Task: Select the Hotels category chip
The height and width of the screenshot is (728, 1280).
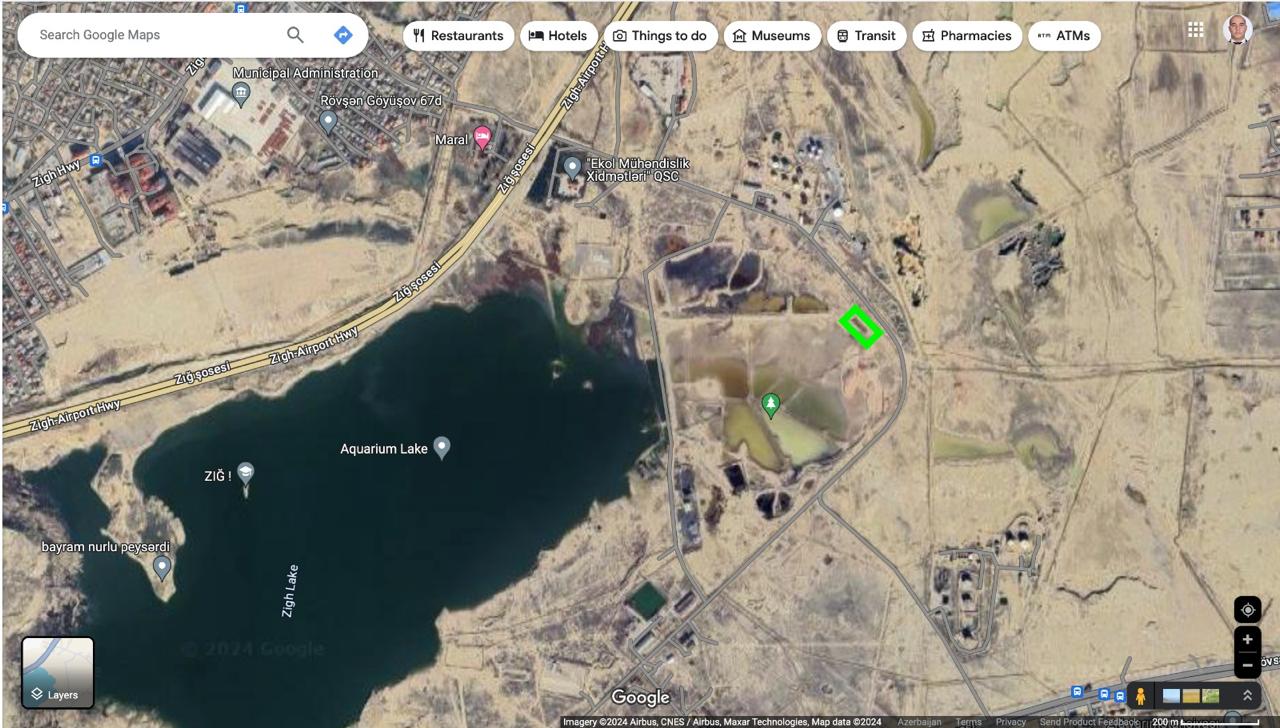Action: 558,36
